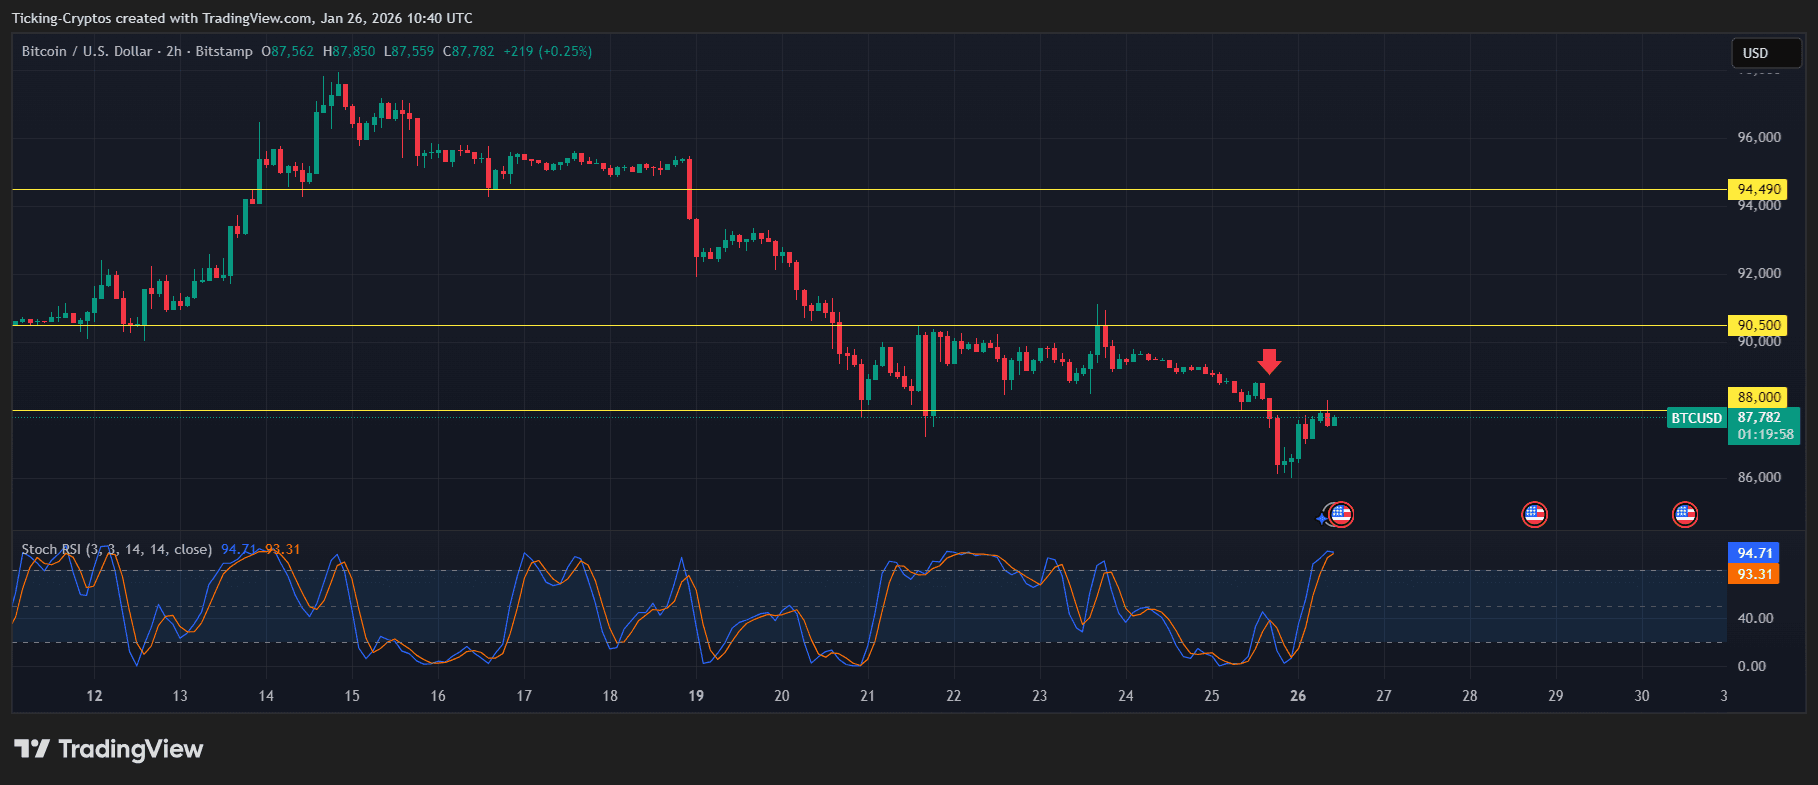The image size is (1818, 785).
Task: Open the US flag event icon after date 30
Action: point(1685,515)
